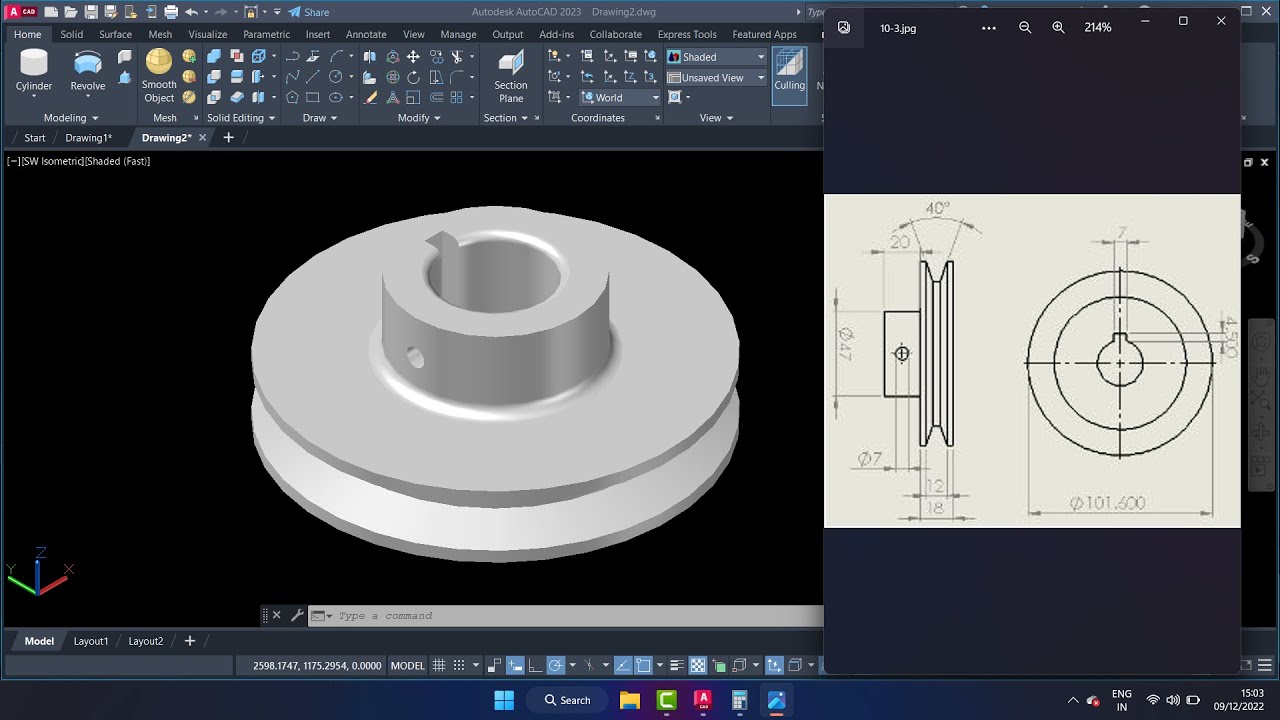Click the Cylinder solid tool icon
Image resolution: width=1280 pixels, height=720 pixels.
(34, 62)
